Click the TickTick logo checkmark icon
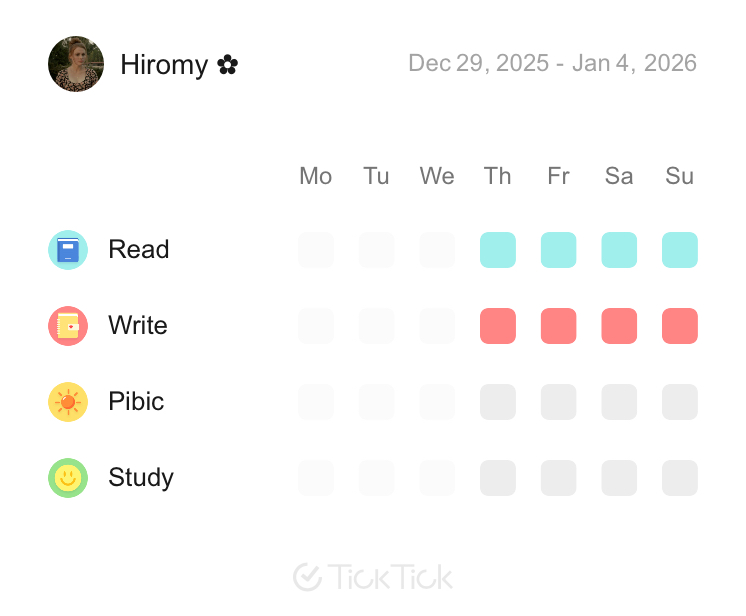The width and height of the screenshot is (746, 616). pos(307,577)
